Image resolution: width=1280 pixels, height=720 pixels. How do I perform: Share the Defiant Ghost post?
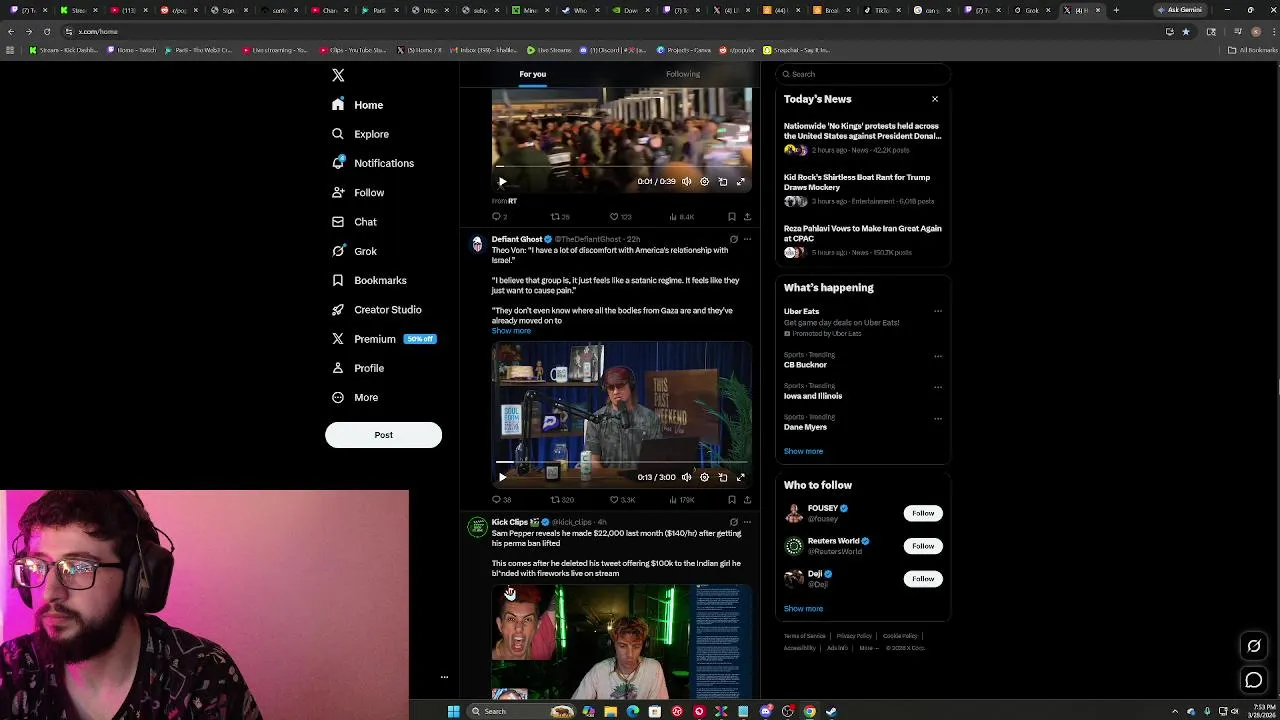click(x=747, y=500)
